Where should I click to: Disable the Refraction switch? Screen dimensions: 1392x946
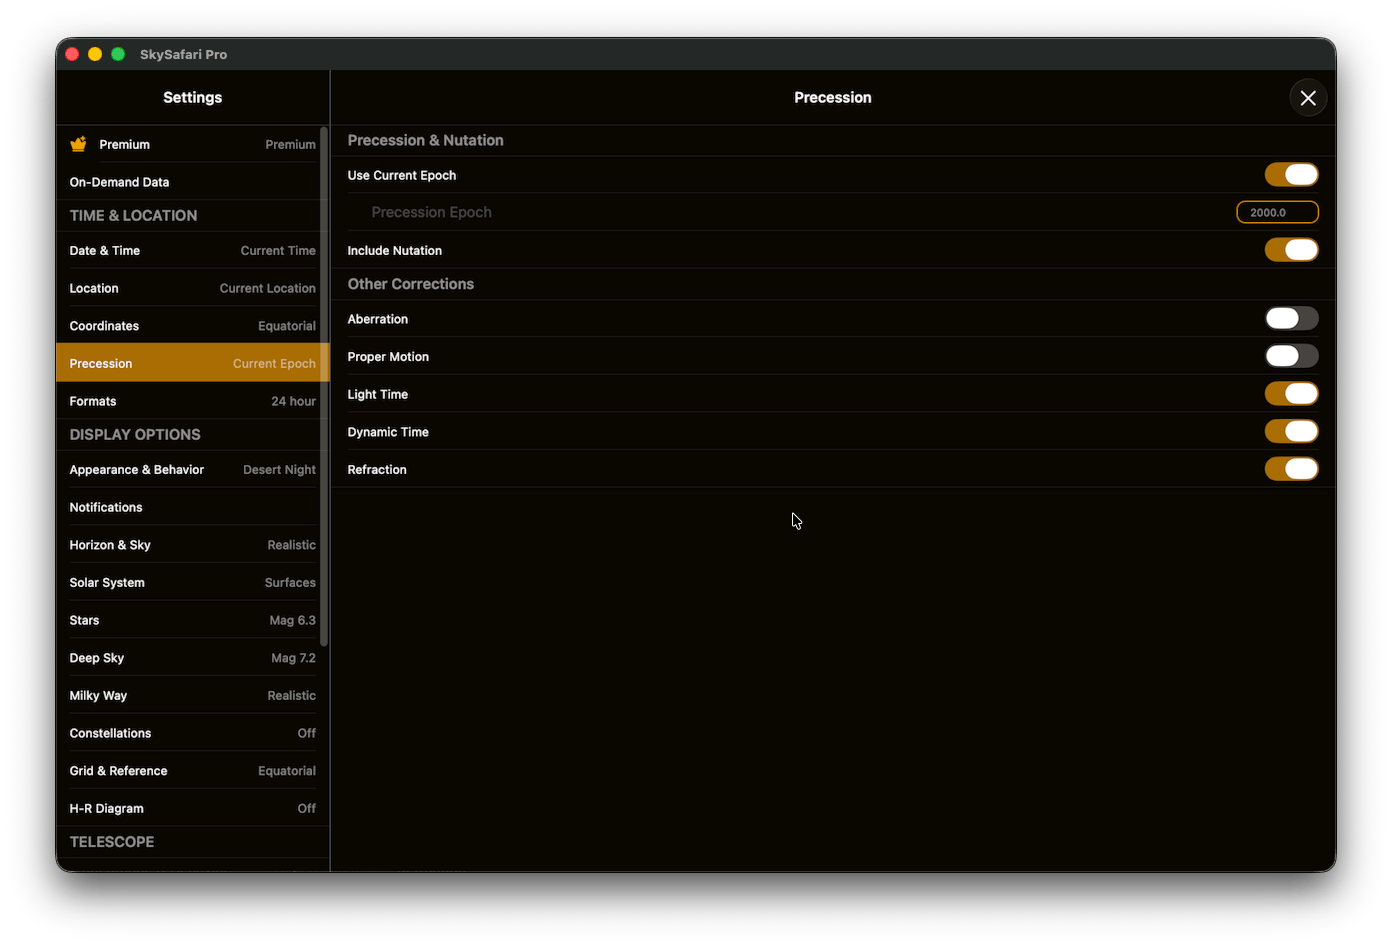click(1291, 469)
